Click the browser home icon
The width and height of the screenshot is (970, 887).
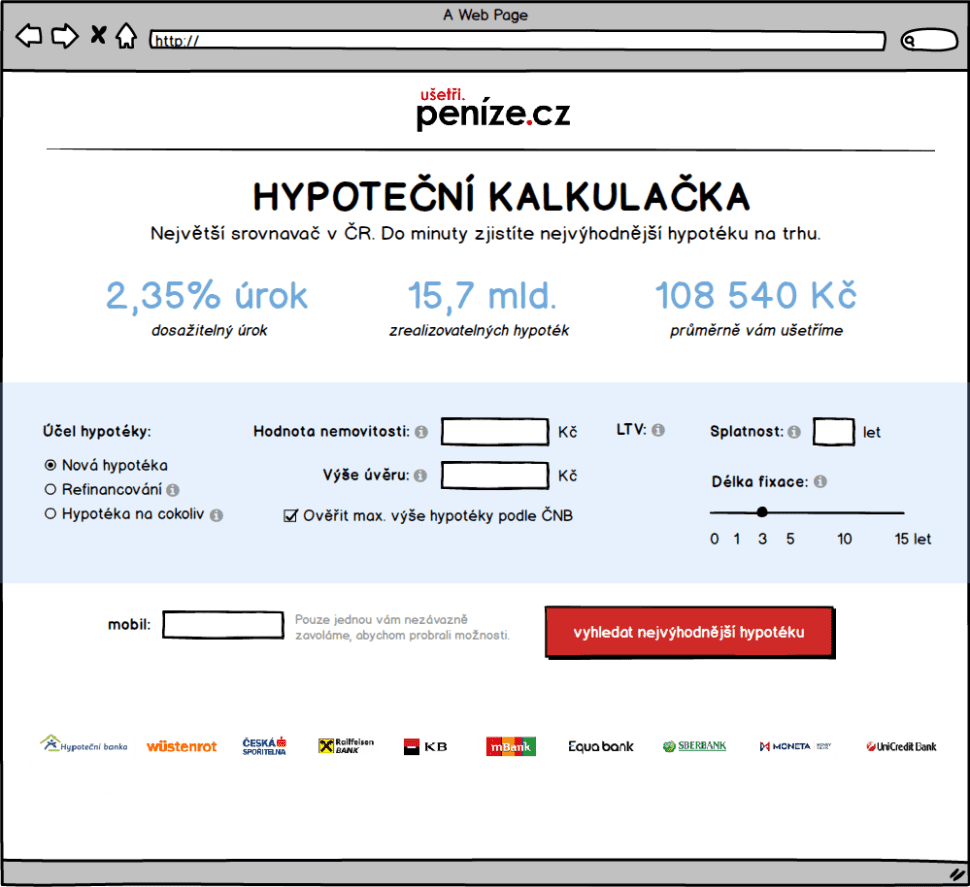click(126, 35)
